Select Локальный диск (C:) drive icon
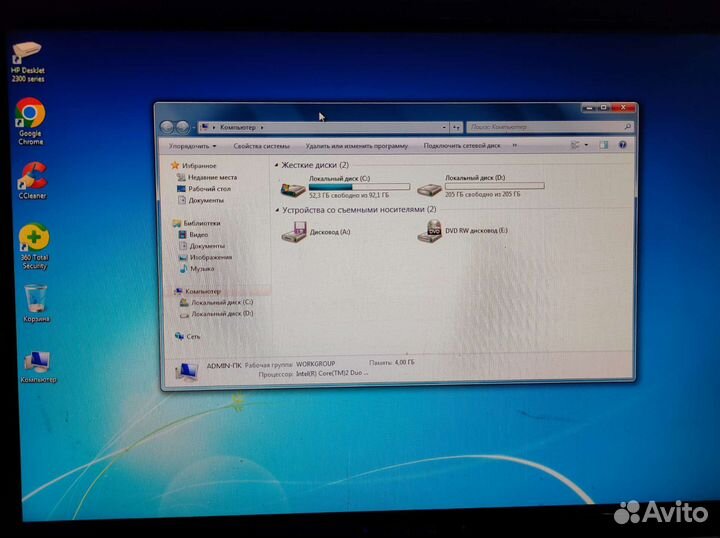 (x=293, y=187)
